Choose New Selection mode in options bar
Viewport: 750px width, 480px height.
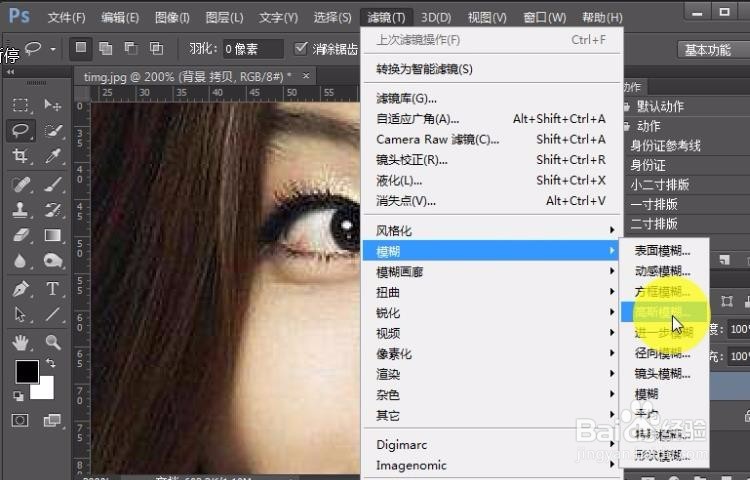81,48
